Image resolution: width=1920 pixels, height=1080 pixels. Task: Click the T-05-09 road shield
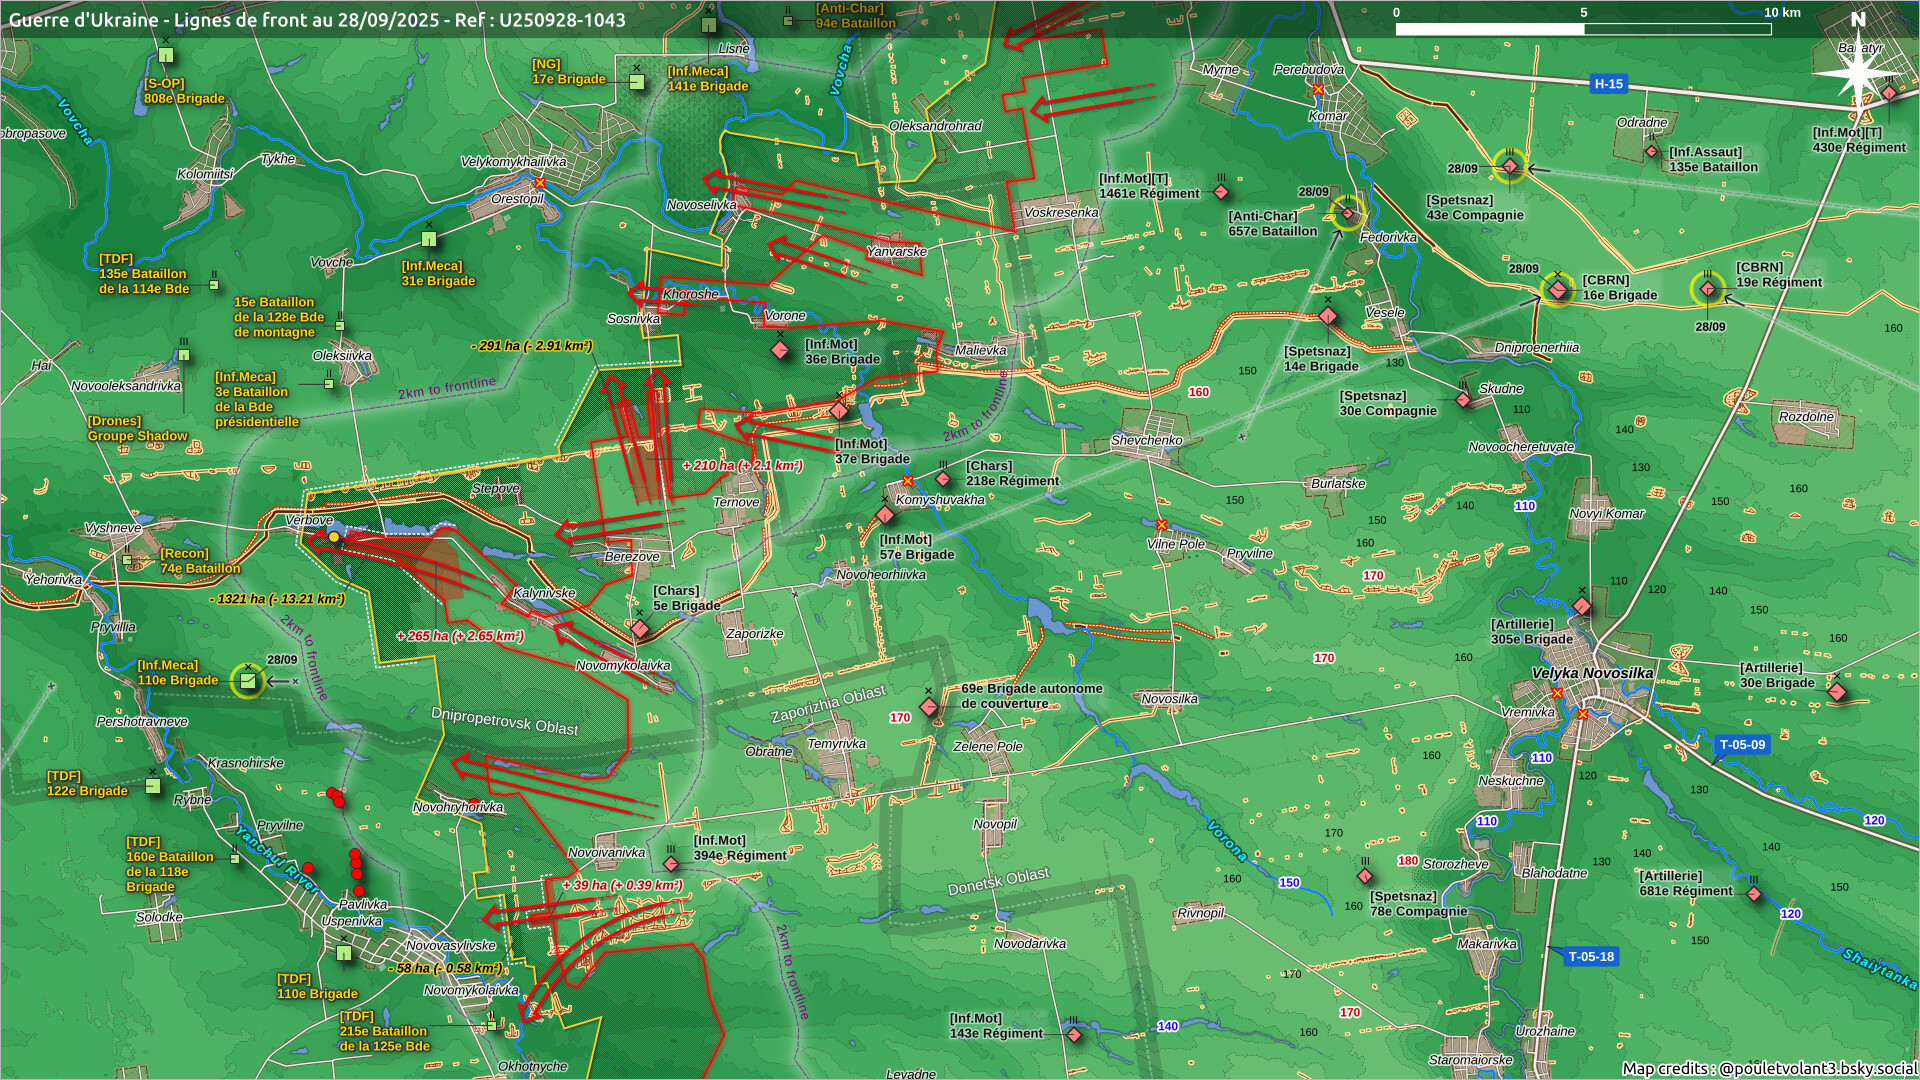(x=1742, y=745)
